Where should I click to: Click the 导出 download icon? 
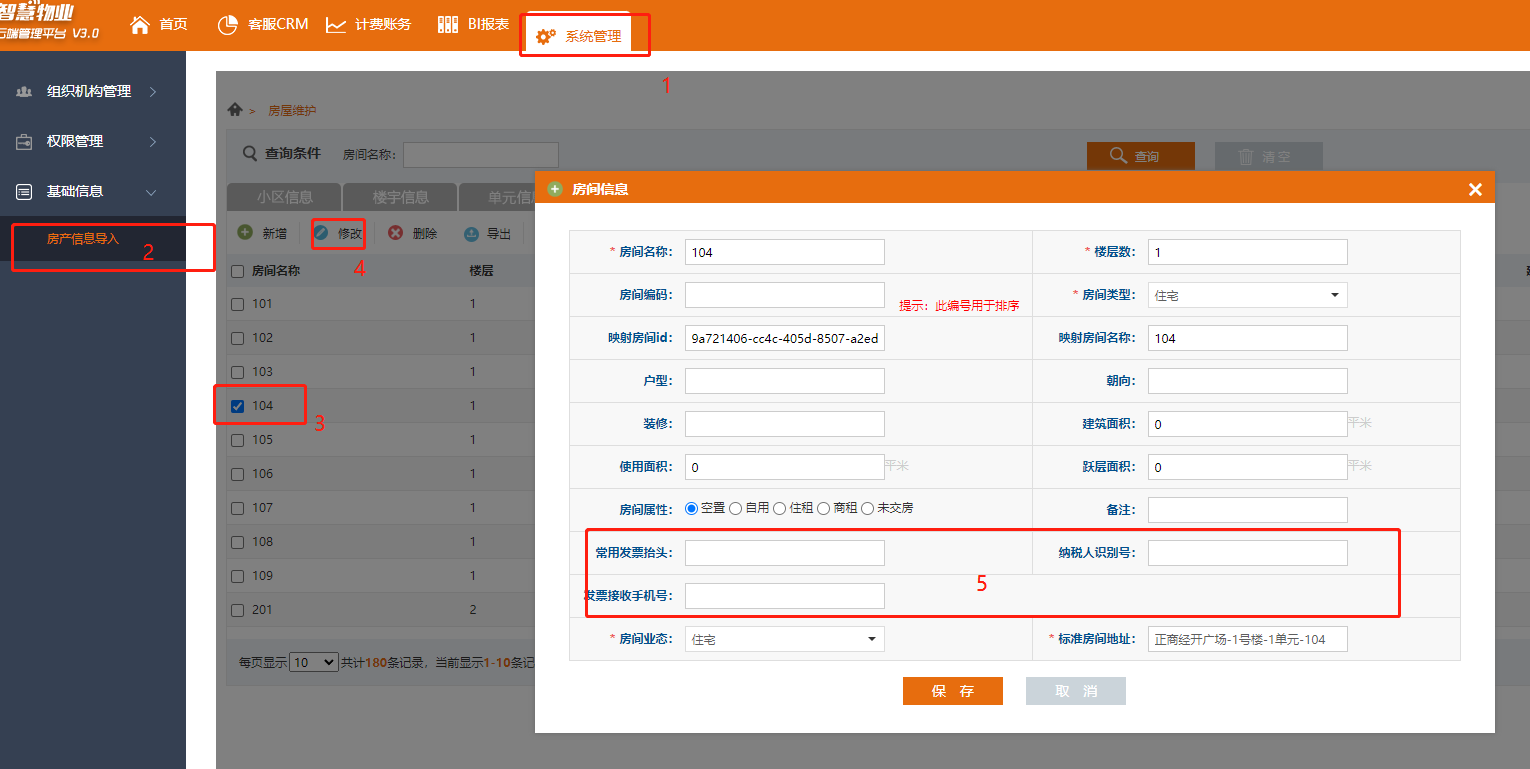(x=471, y=233)
